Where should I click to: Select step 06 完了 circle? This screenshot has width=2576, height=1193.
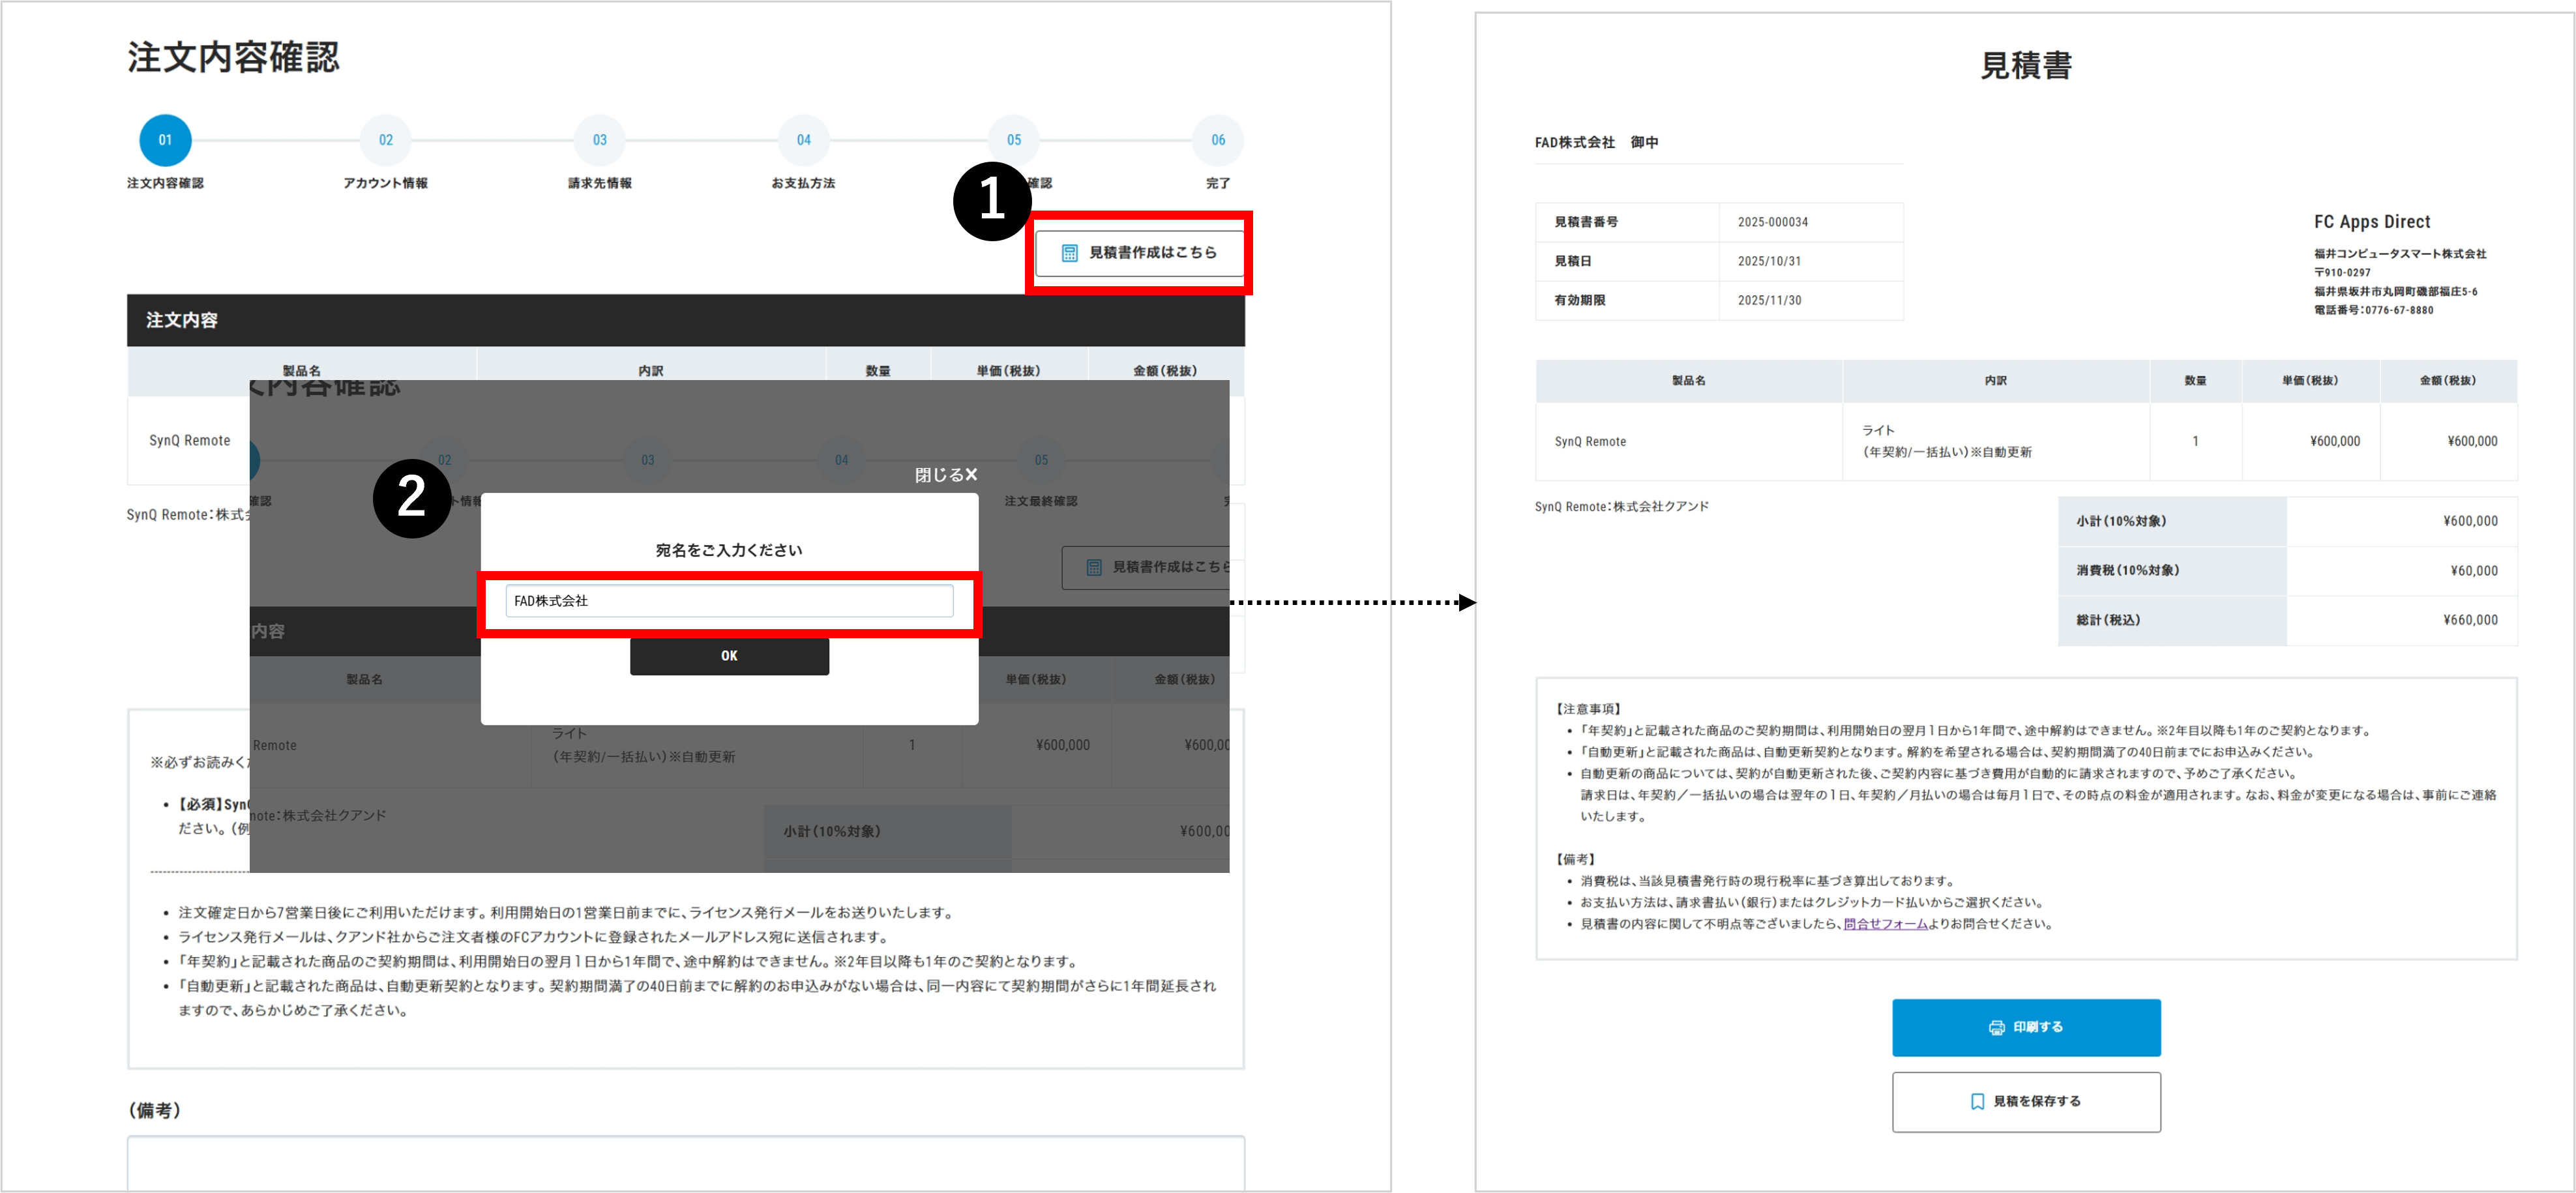click(1217, 140)
